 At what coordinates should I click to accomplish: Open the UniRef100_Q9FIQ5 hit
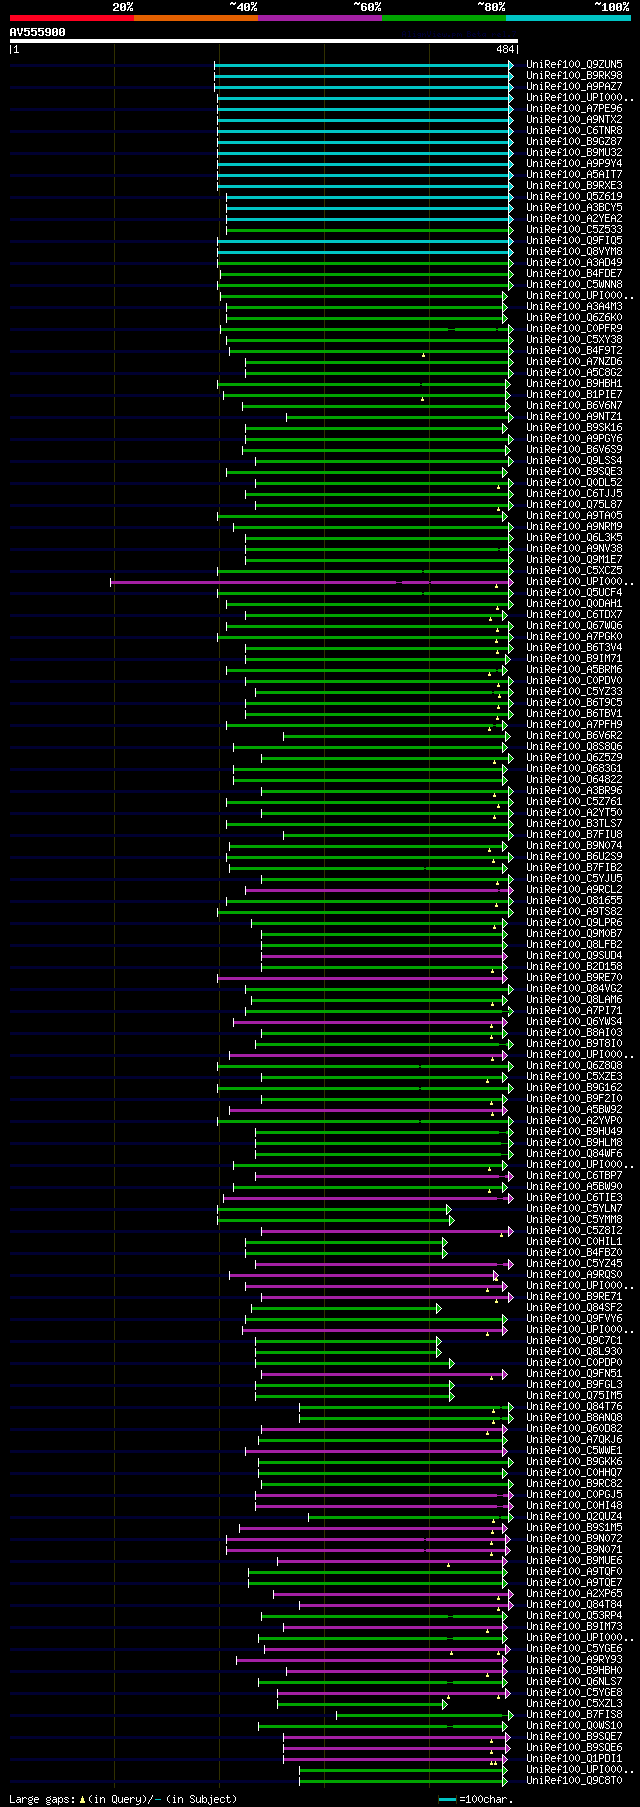pyautogui.click(x=574, y=240)
